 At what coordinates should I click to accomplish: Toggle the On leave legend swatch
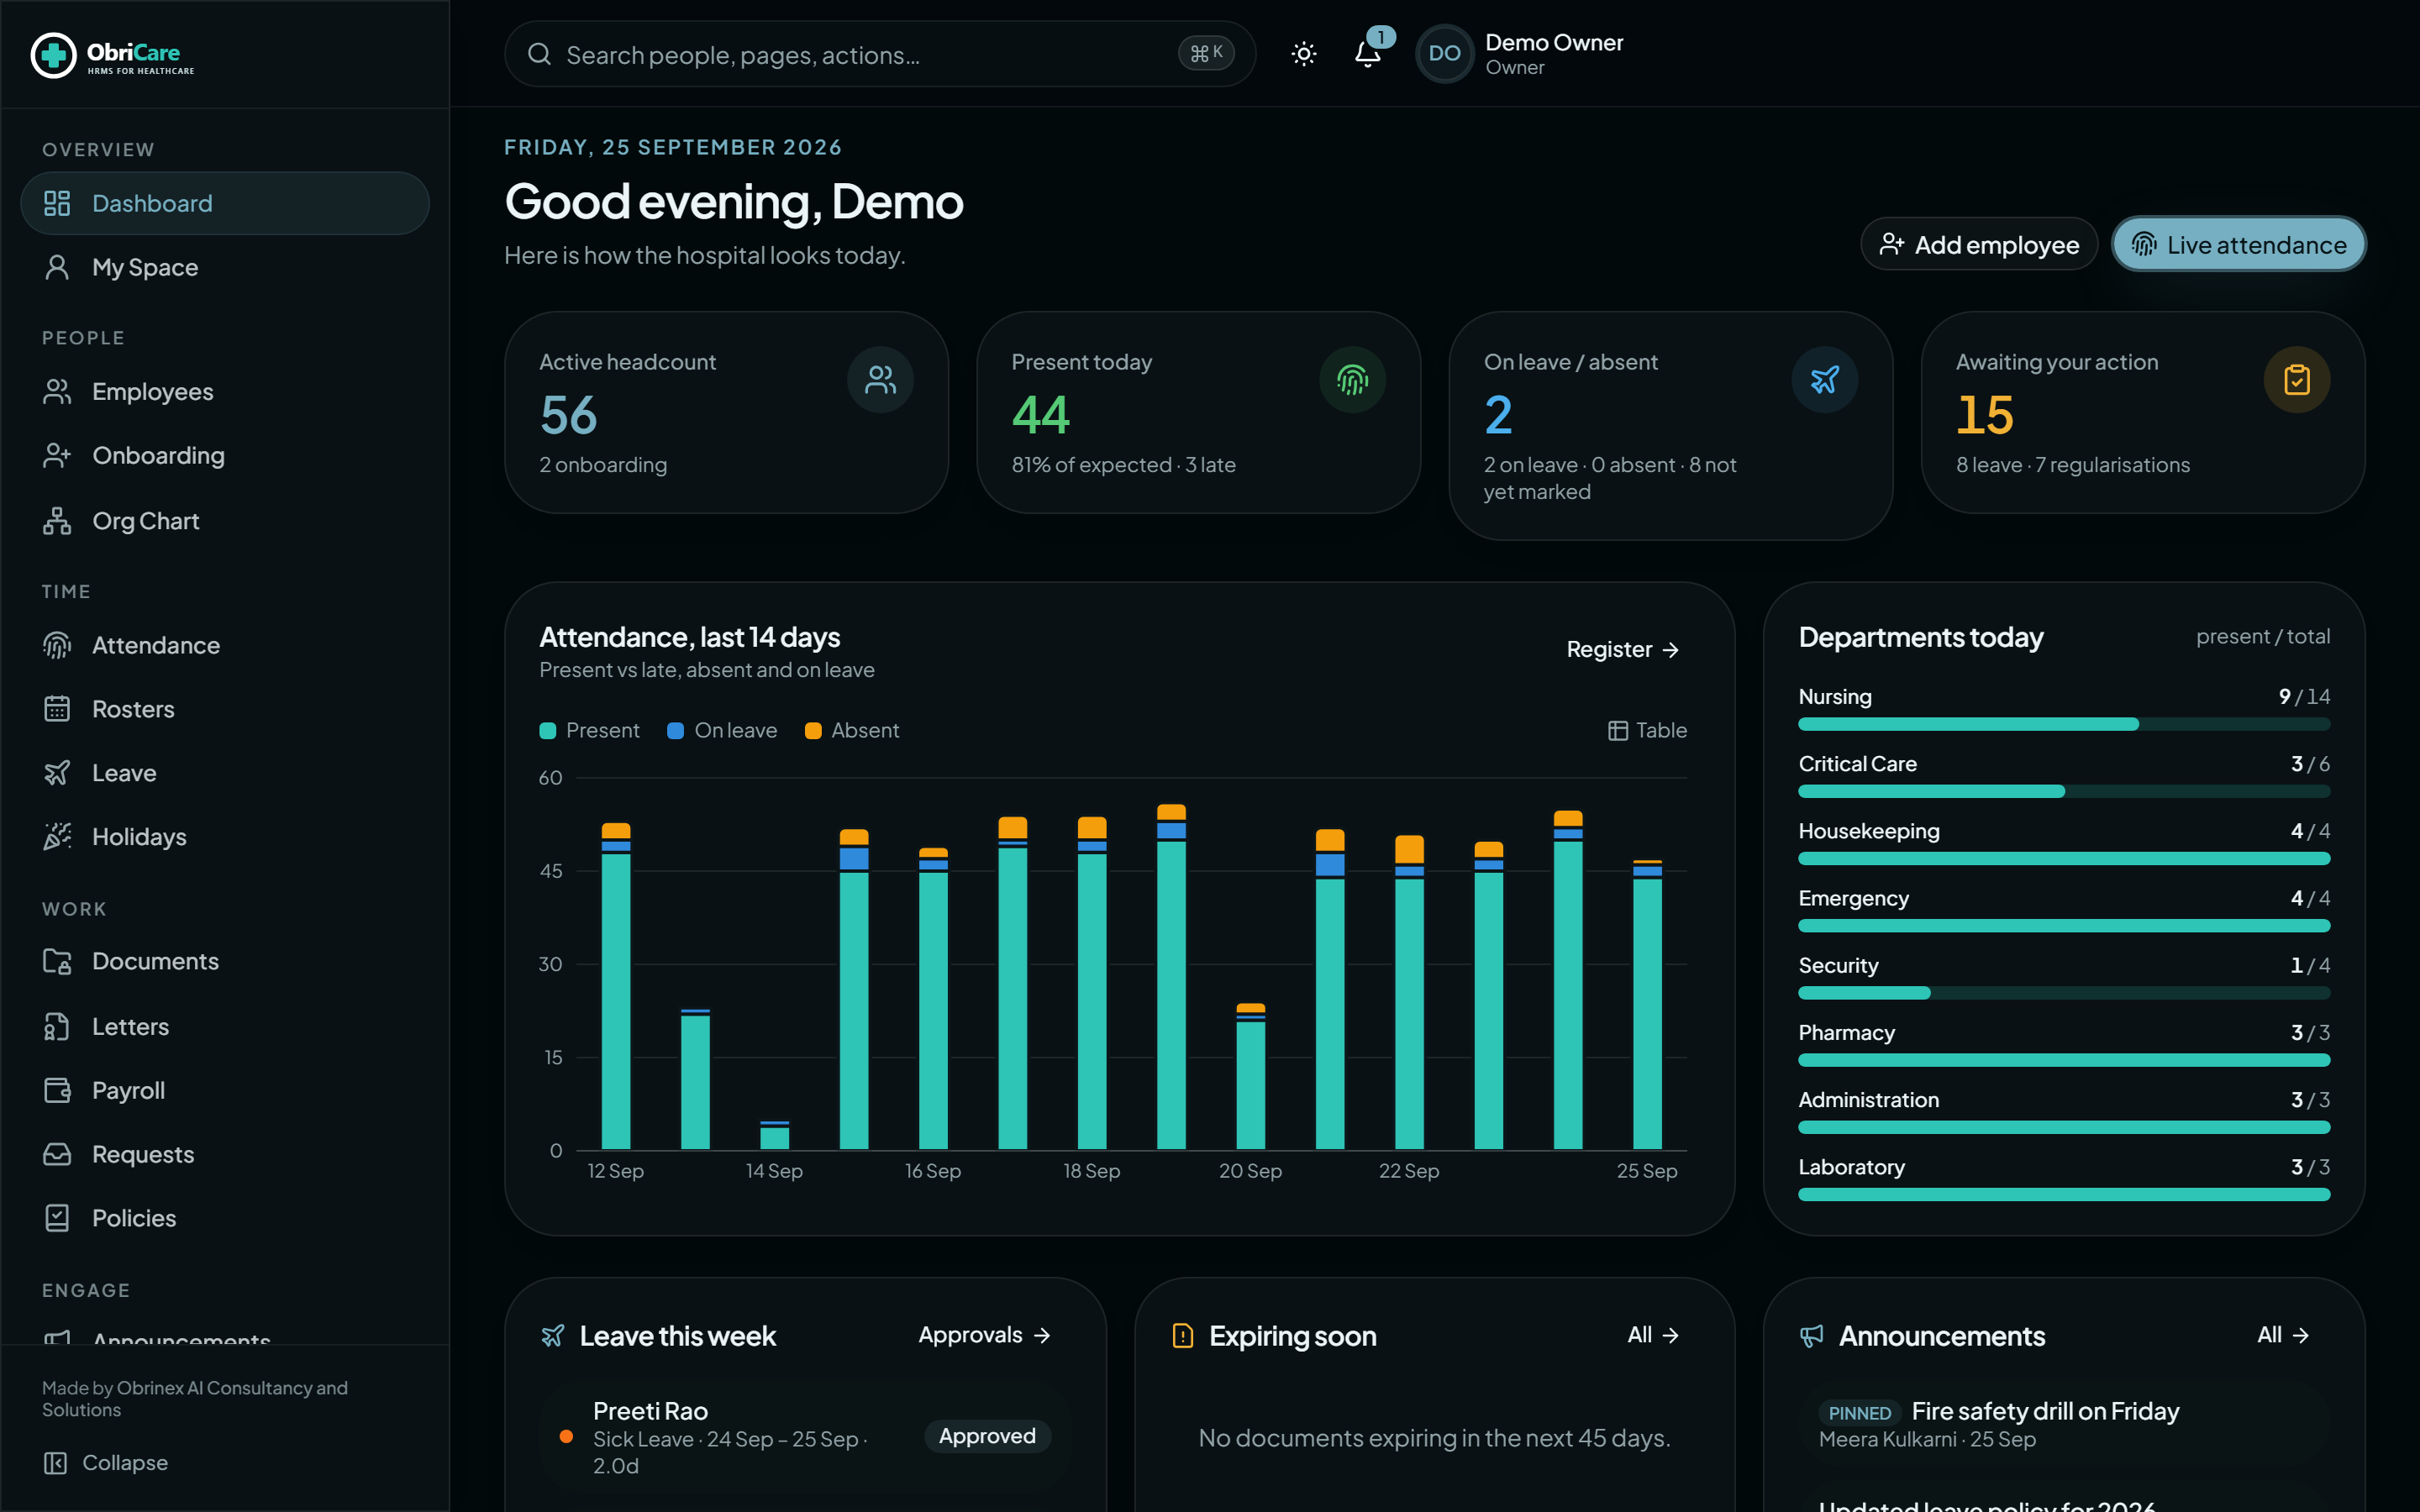coord(675,731)
